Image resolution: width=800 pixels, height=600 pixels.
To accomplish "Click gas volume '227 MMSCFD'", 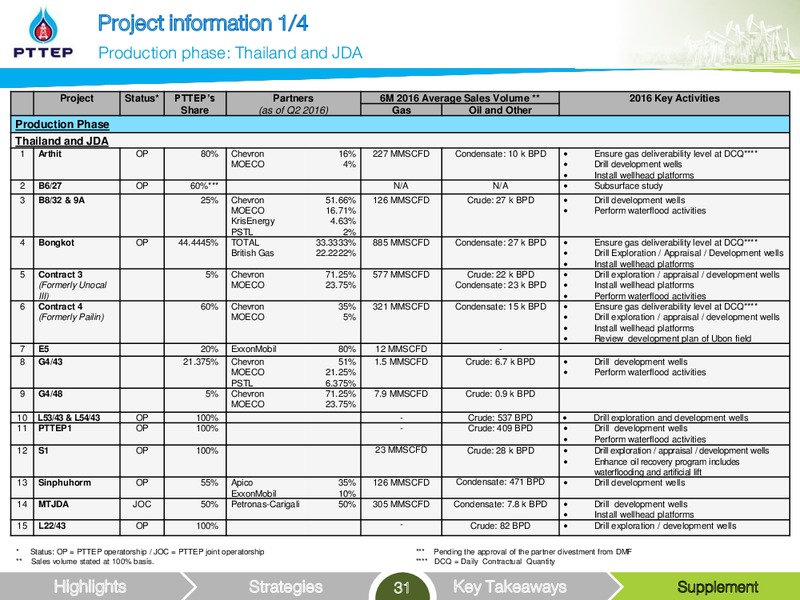I will tap(401, 154).
